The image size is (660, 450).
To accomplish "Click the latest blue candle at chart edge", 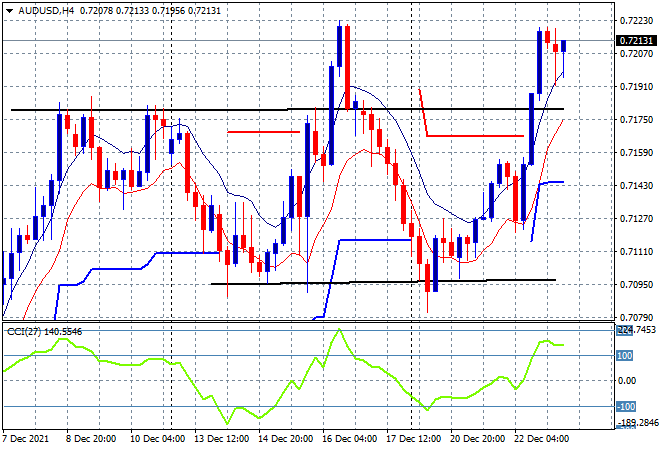I will coord(563,46).
